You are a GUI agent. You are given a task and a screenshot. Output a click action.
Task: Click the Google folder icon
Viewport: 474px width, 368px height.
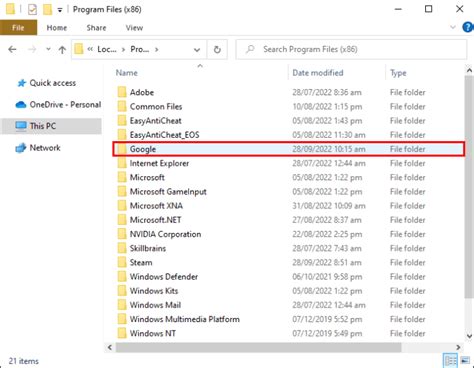pyautogui.click(x=122, y=149)
